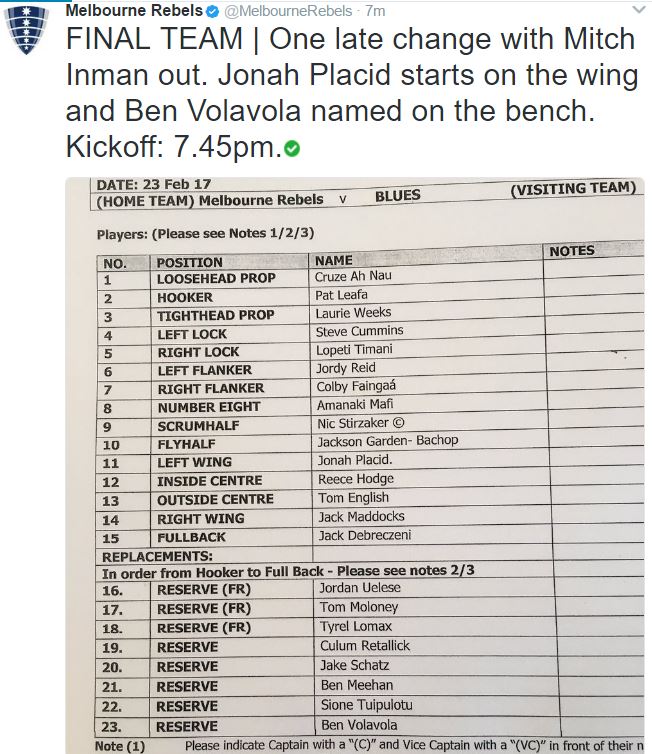The height and width of the screenshot is (754, 652).
Task: Click the REPLACEMENTS heading in the photo
Action: pos(157,556)
